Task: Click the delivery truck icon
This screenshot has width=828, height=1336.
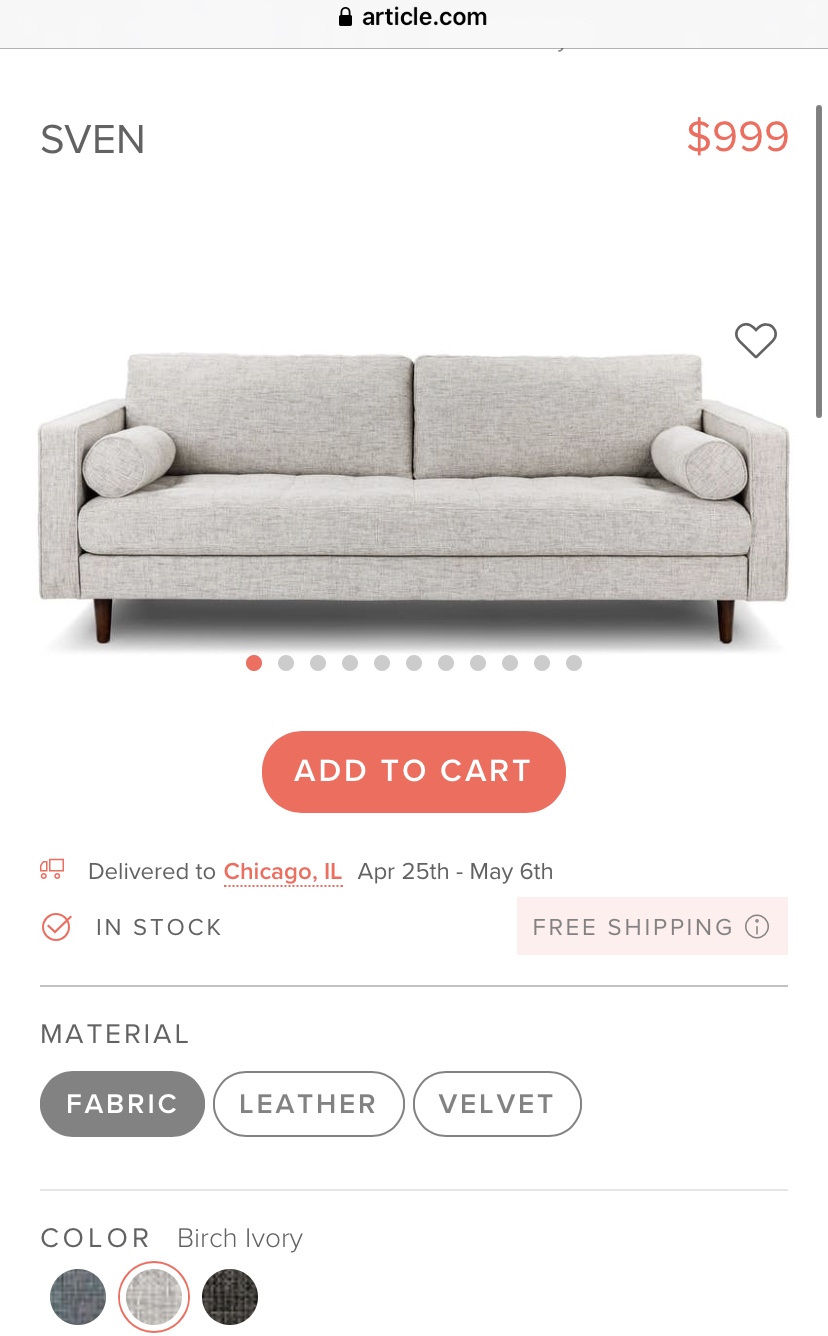Action: (52, 870)
